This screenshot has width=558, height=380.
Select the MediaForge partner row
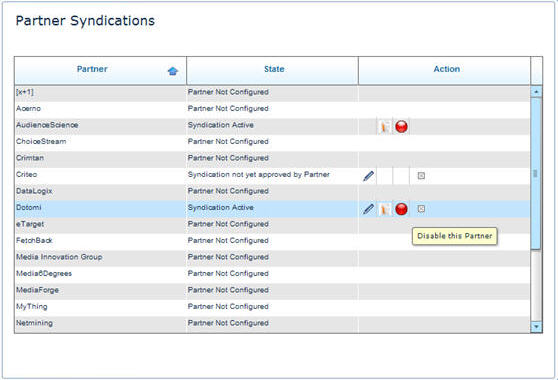(x=272, y=291)
